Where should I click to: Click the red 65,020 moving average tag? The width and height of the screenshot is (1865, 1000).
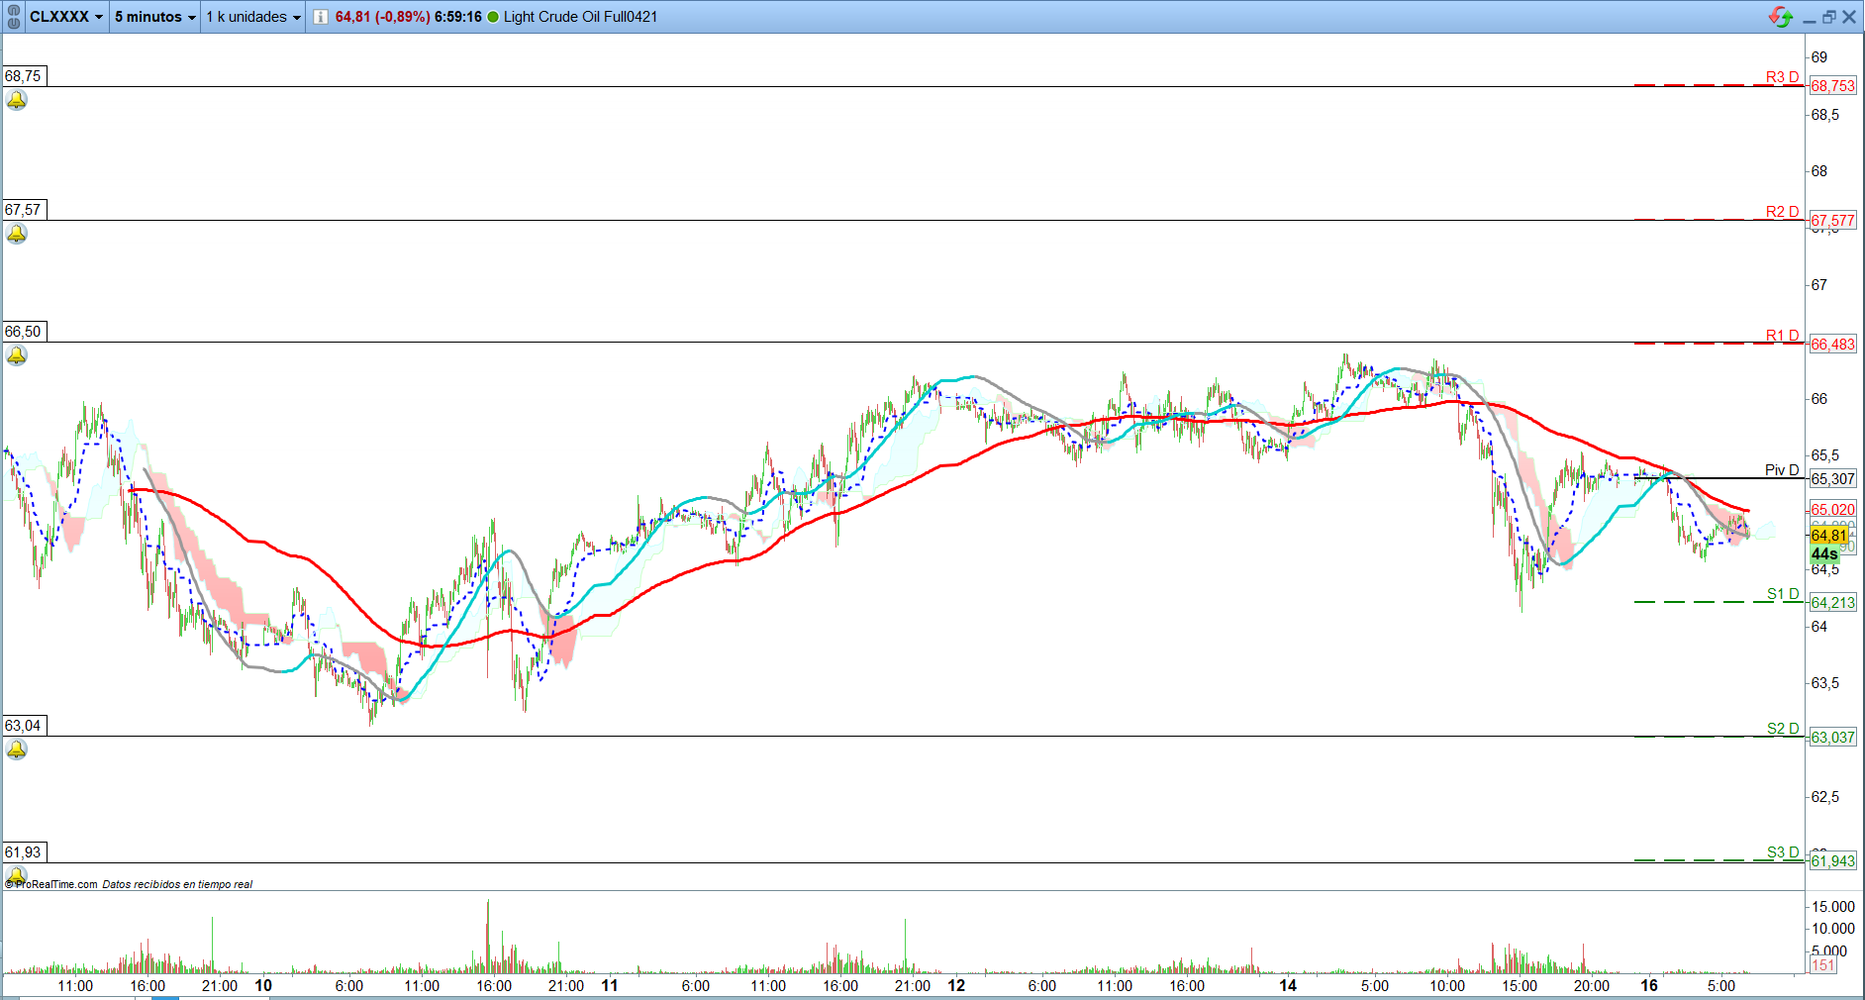[1833, 510]
